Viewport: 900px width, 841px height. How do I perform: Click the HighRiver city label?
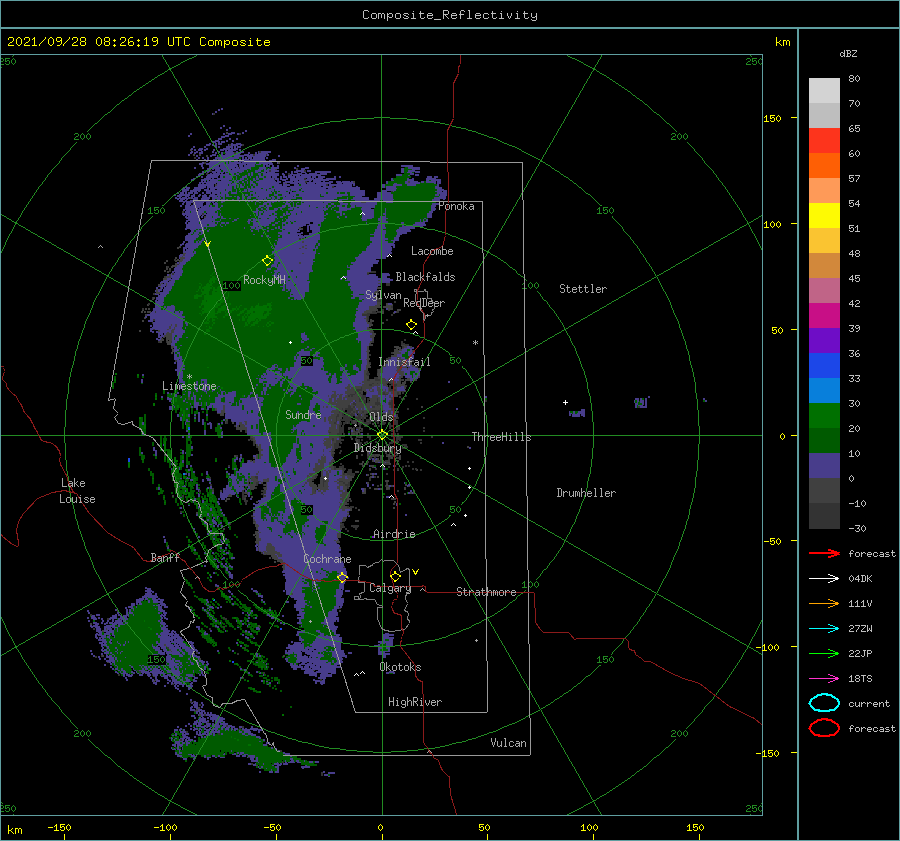(415, 702)
